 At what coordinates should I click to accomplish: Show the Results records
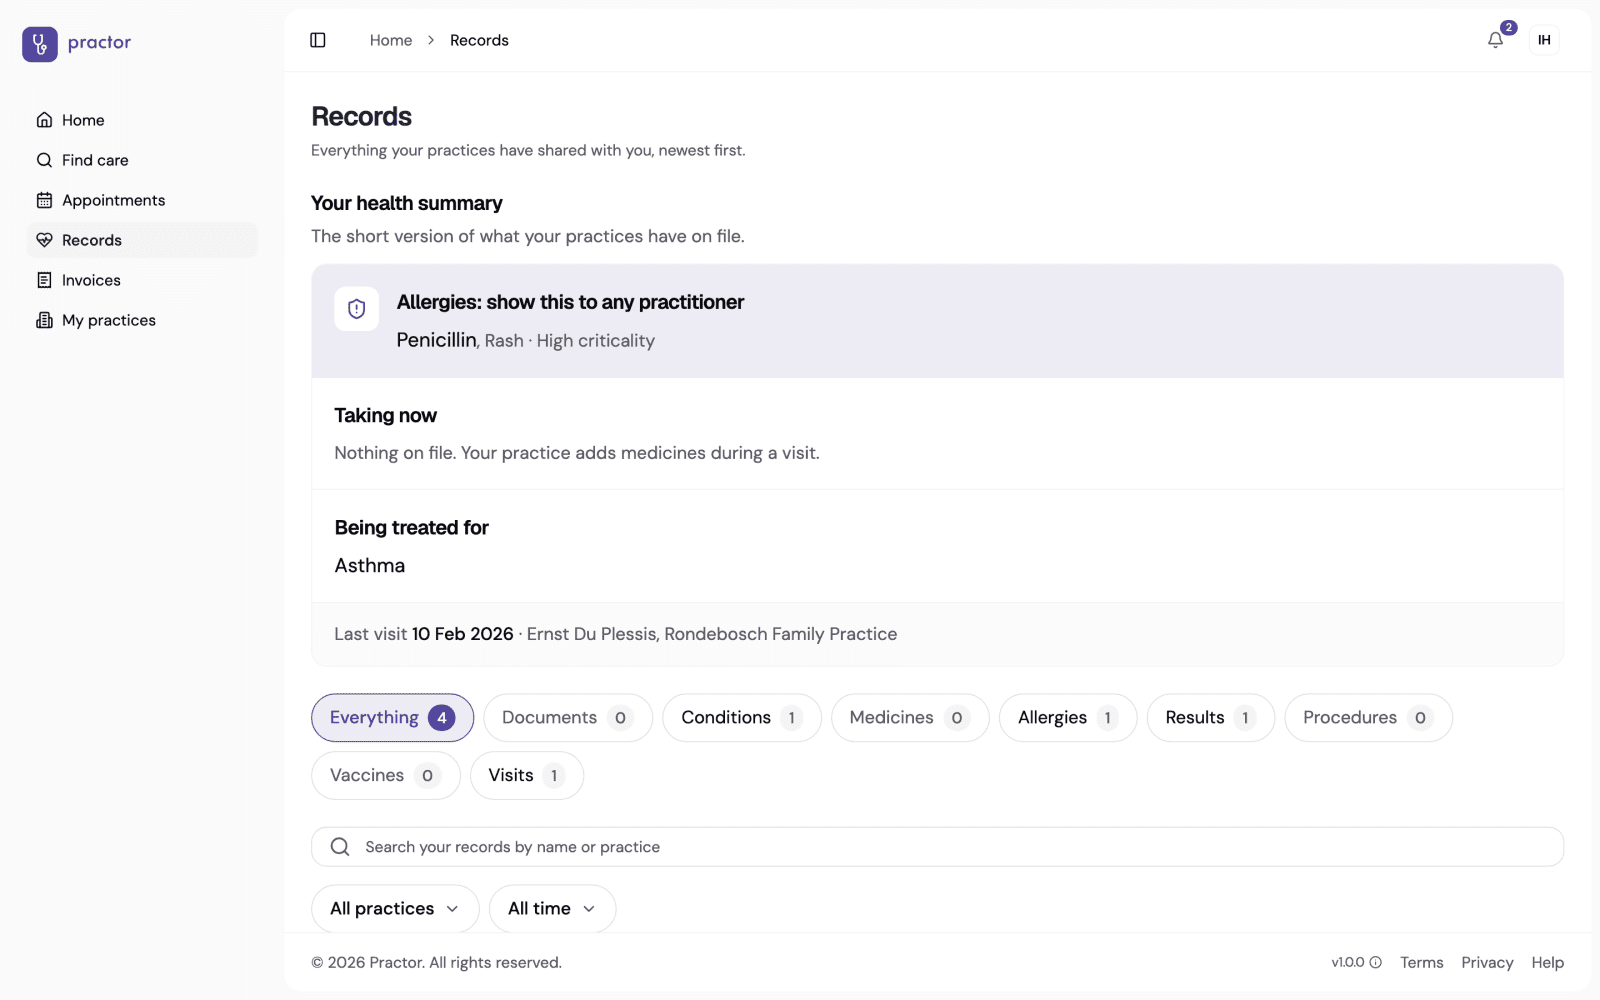click(1210, 717)
